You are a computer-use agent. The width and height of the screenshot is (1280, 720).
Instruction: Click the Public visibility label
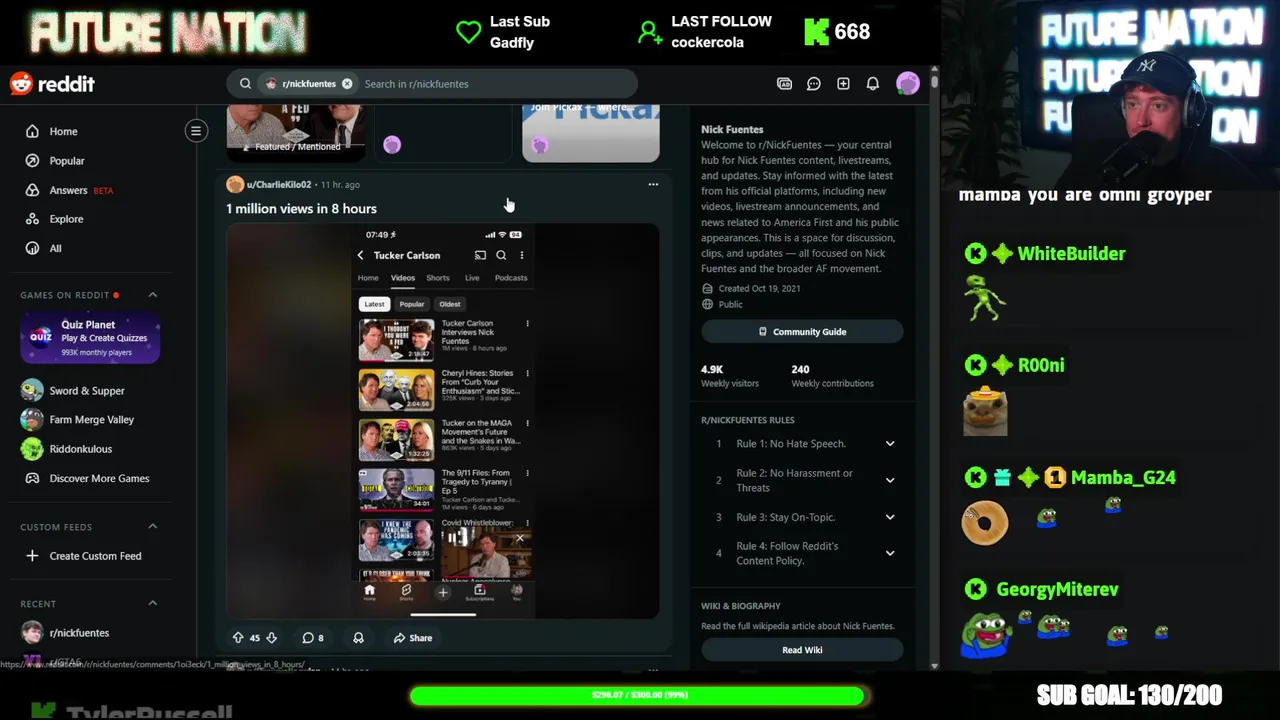point(731,305)
